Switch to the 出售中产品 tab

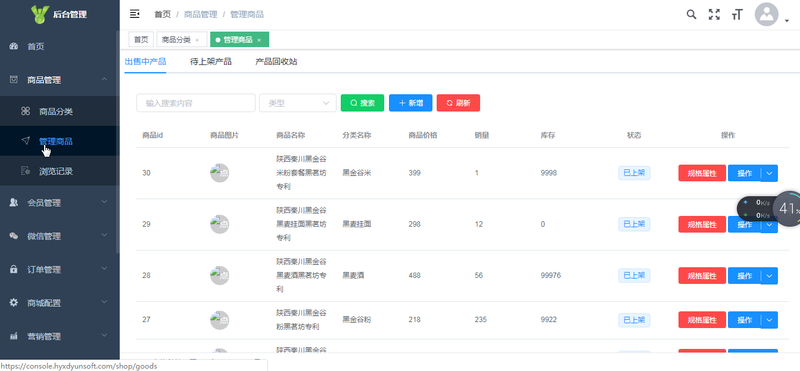coord(145,62)
